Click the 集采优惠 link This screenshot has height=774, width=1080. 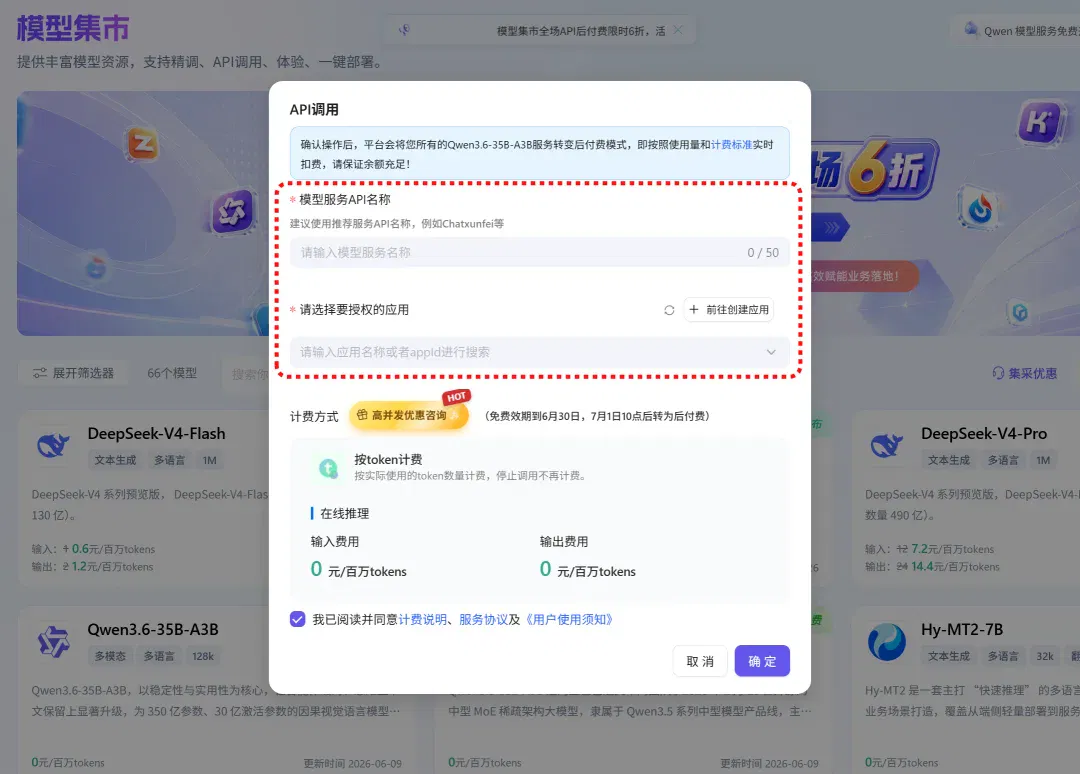[1024, 373]
